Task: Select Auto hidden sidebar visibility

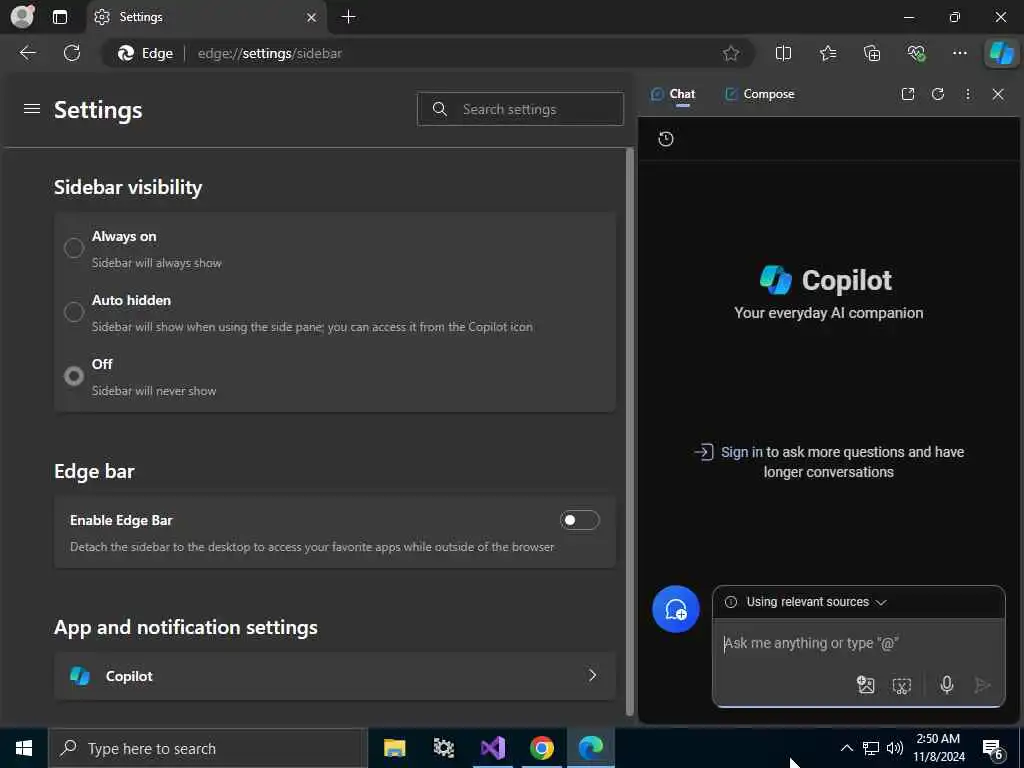Action: click(x=74, y=312)
